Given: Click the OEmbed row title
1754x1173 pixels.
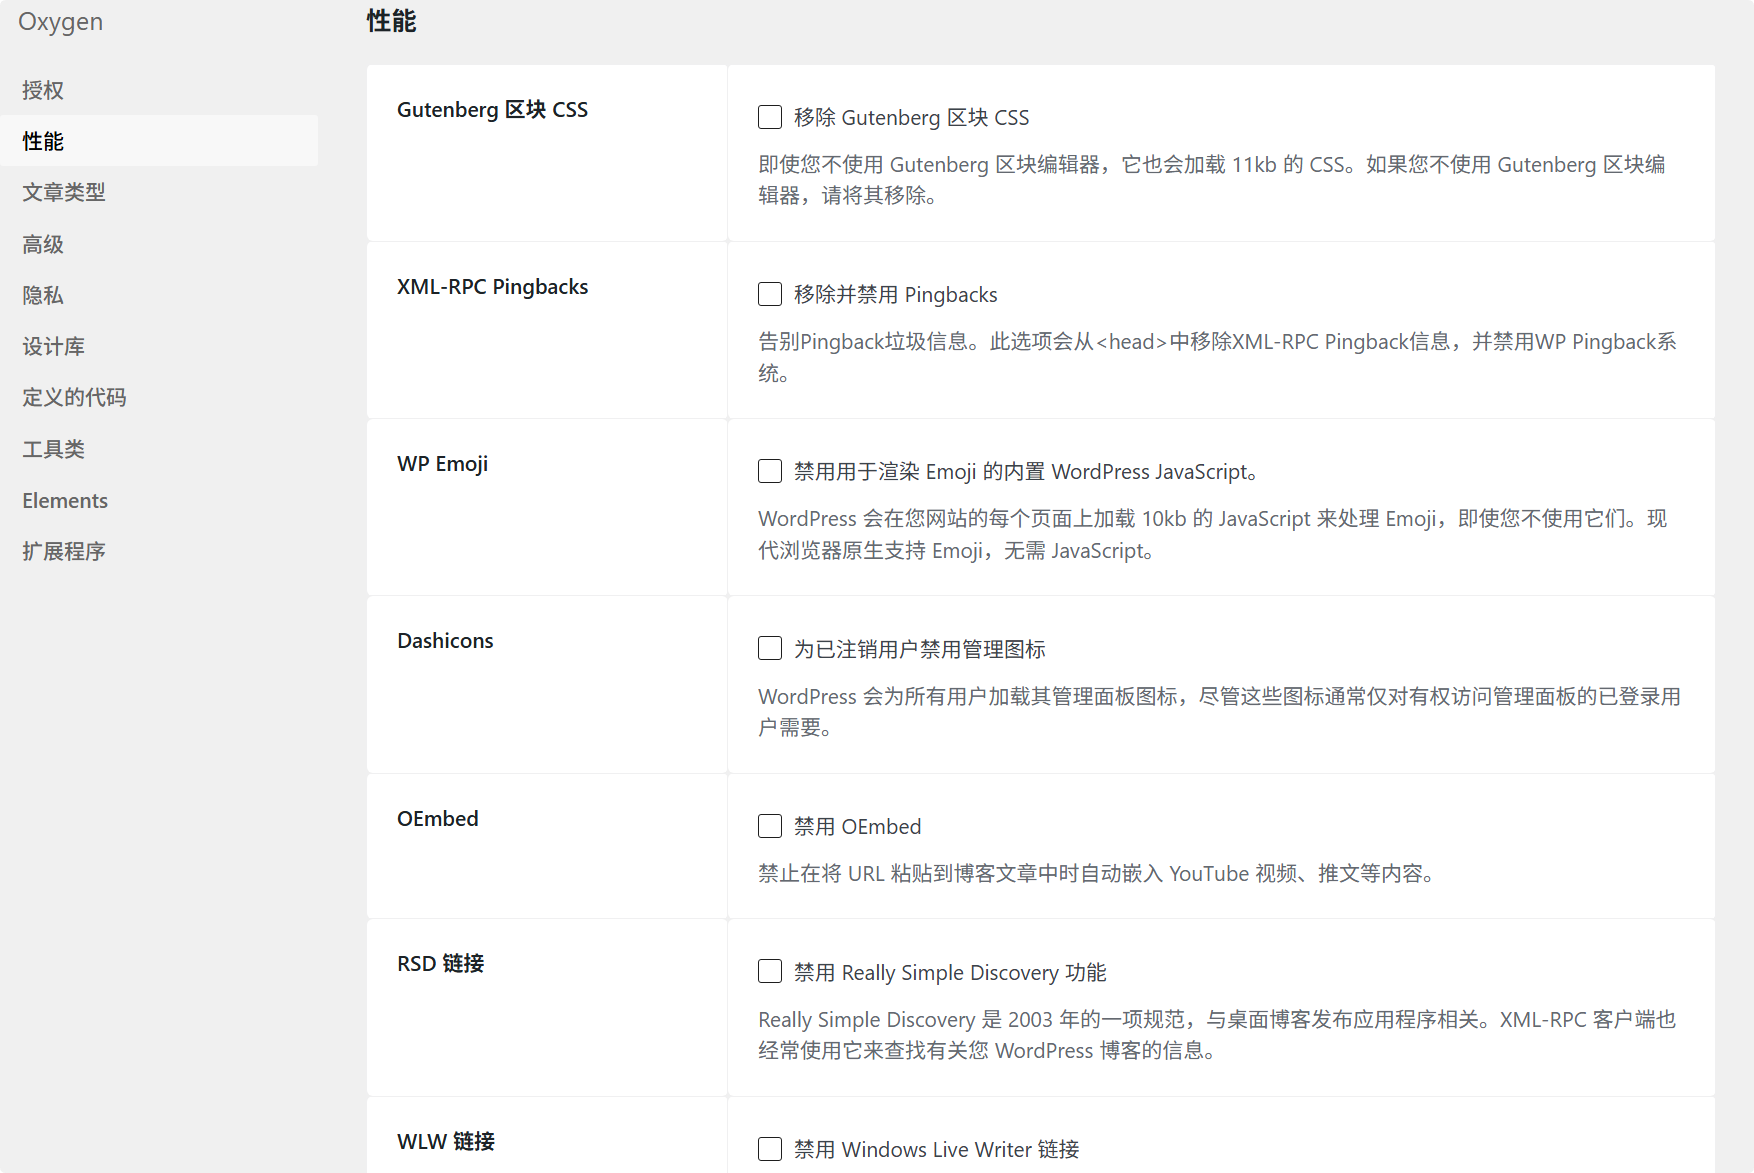Looking at the screenshot, I should (437, 819).
